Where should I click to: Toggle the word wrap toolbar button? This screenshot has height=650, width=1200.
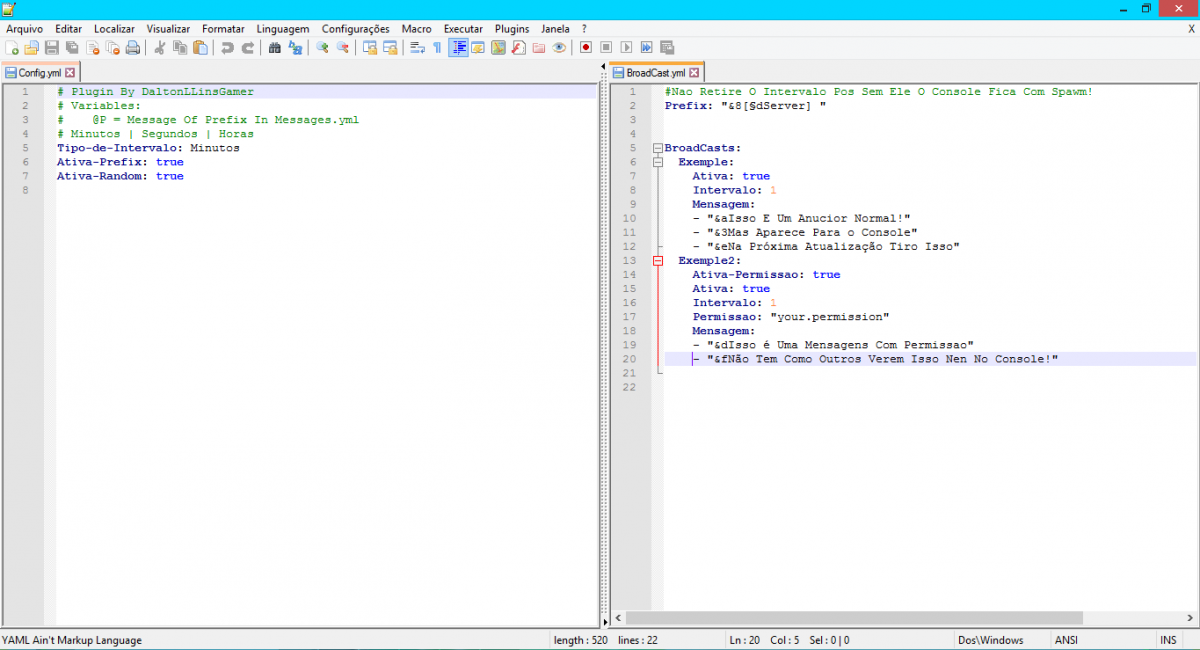pos(417,47)
